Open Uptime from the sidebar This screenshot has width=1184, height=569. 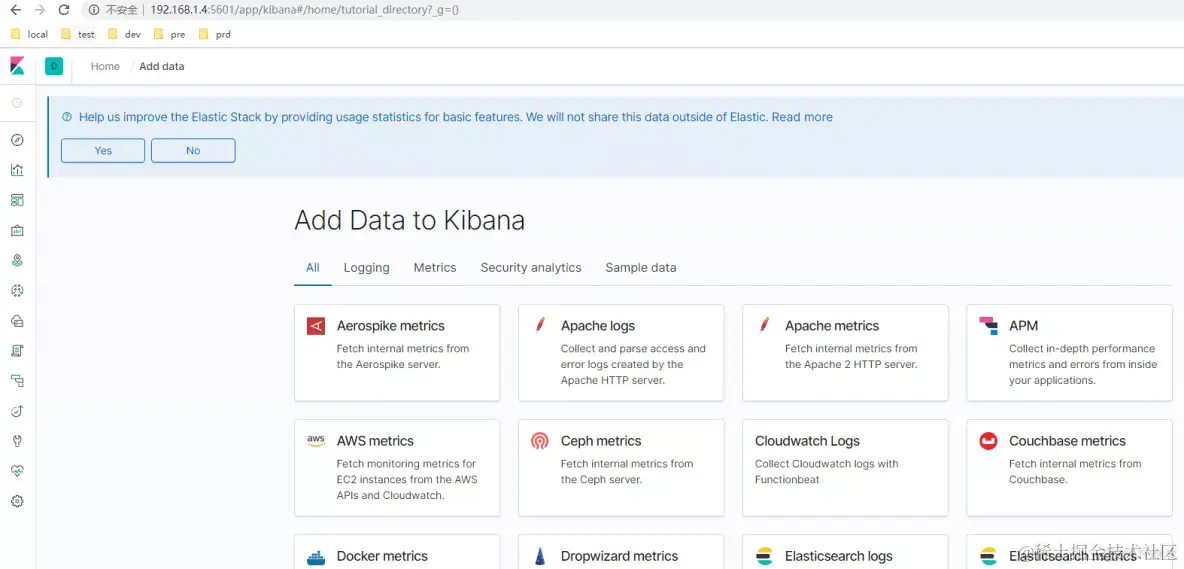[17, 411]
